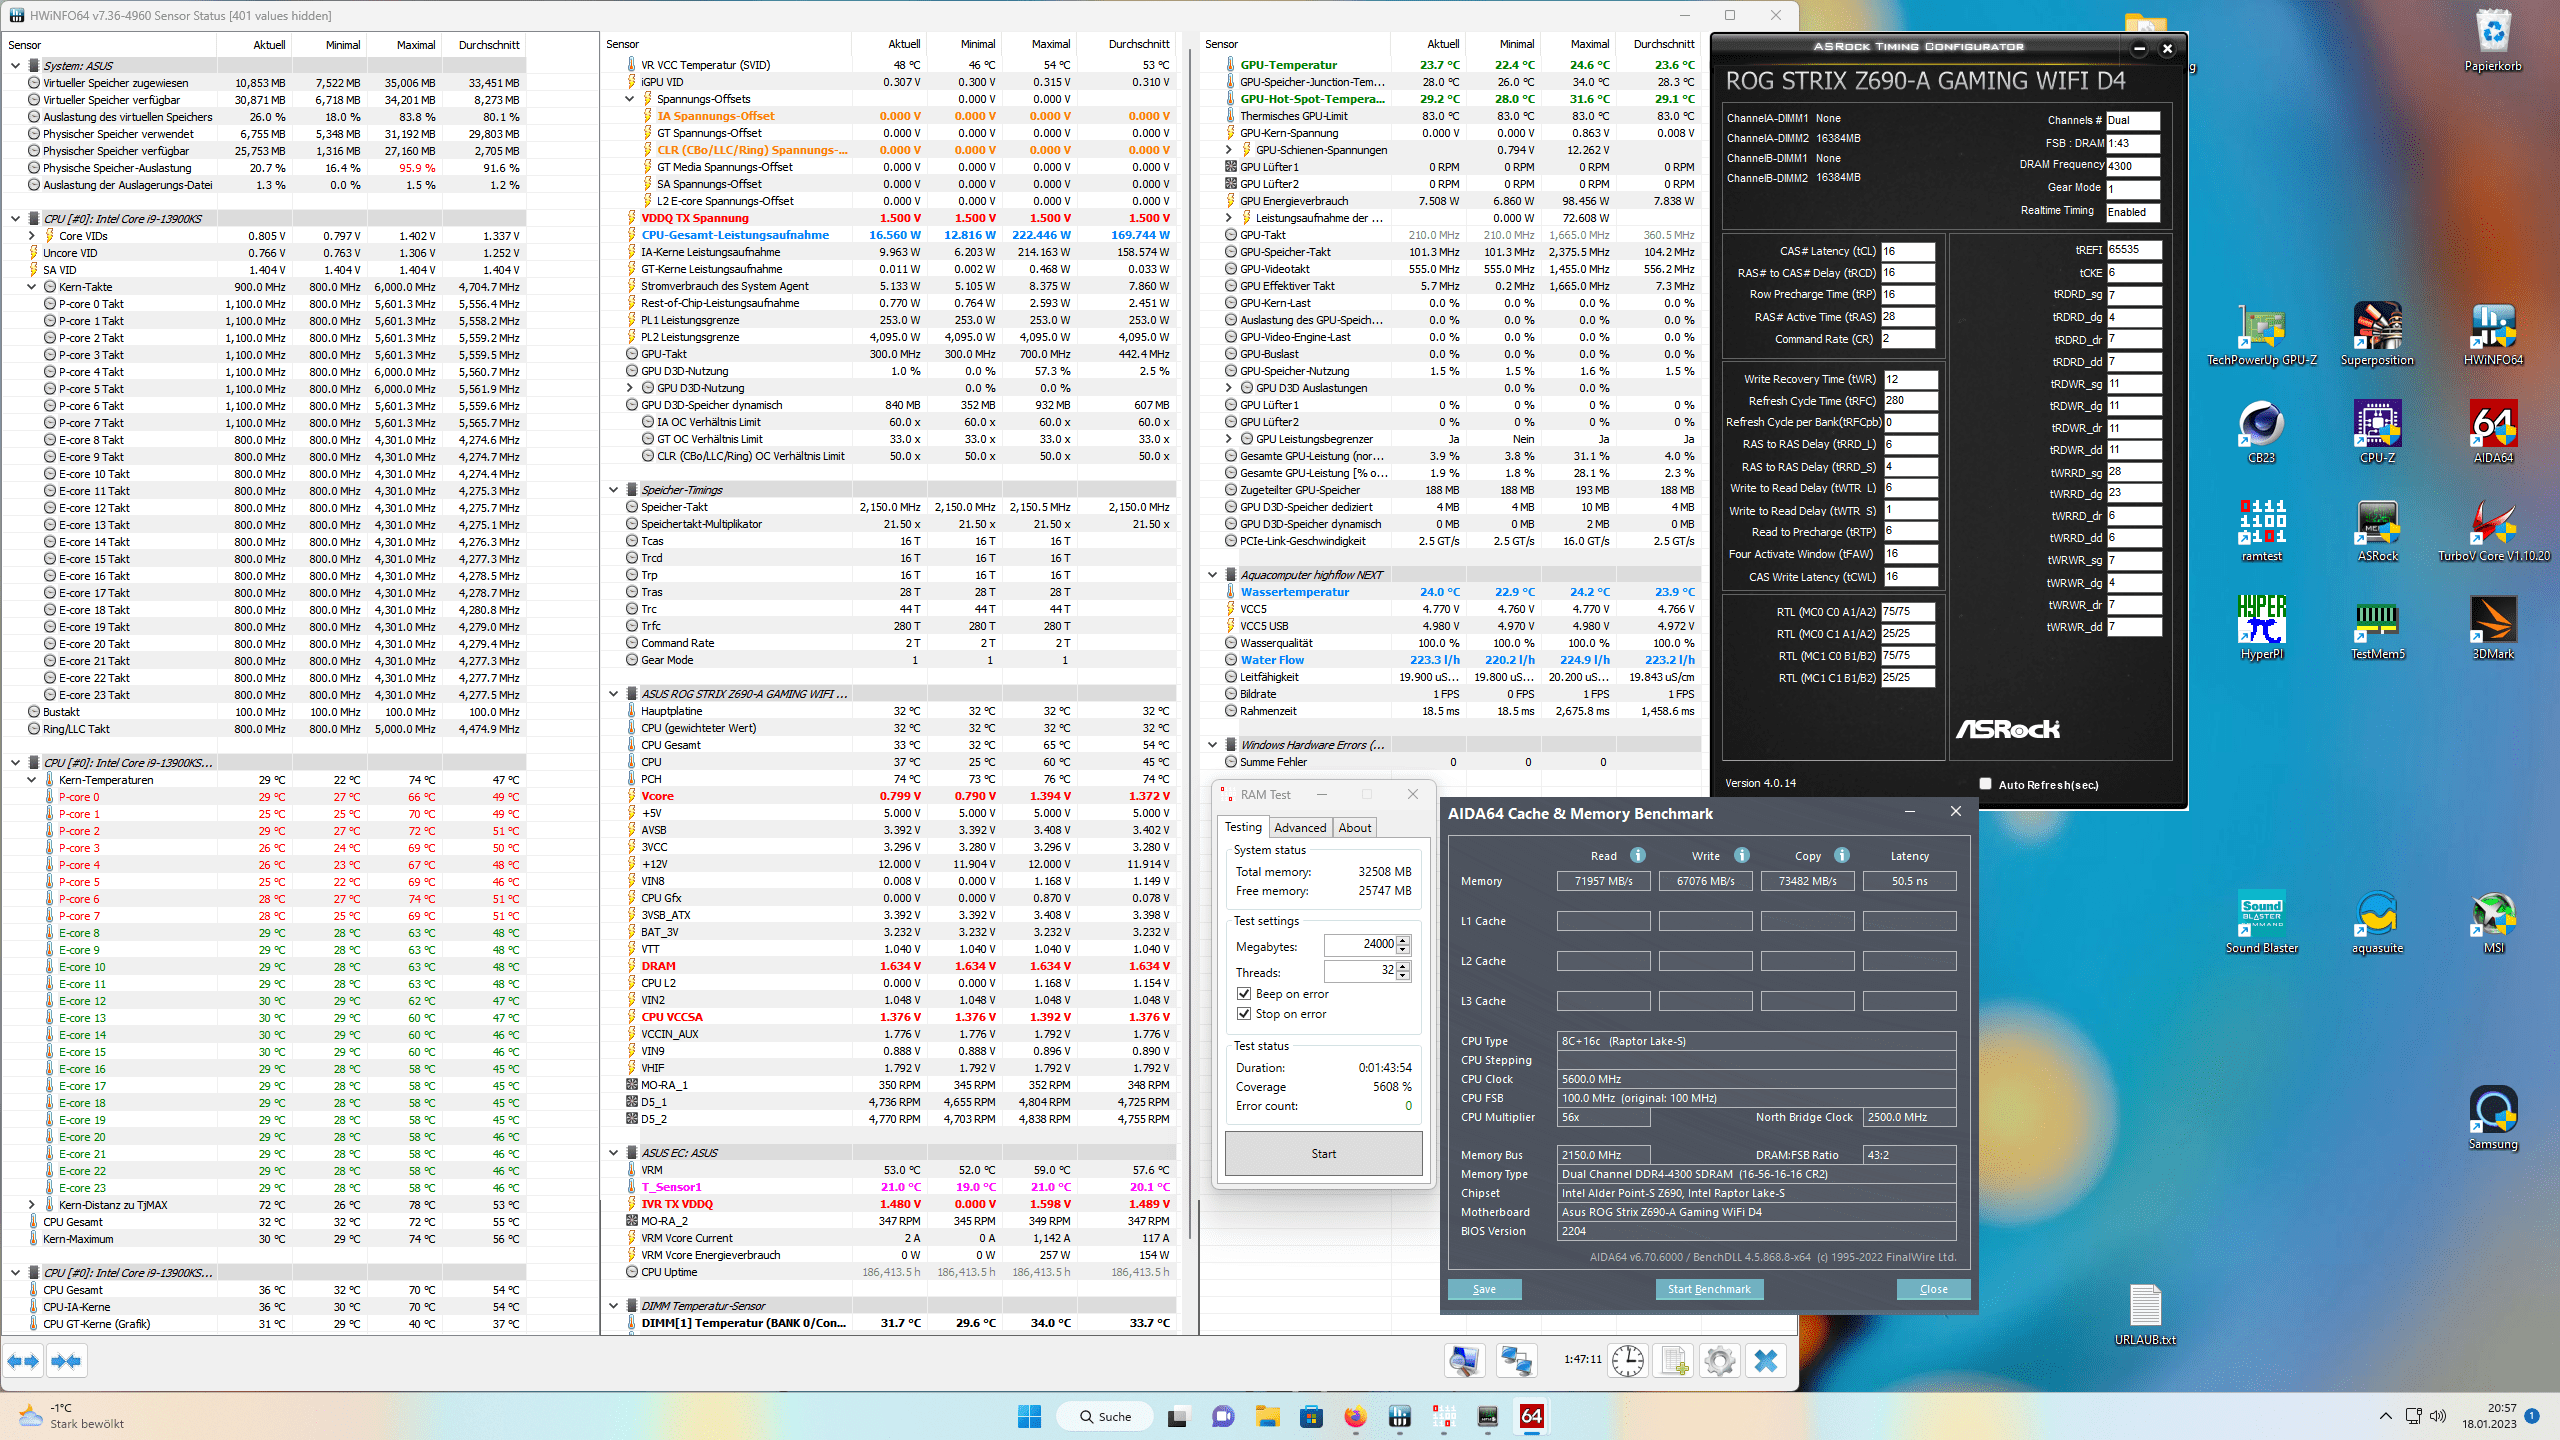Screen dimensions: 2560x1440
Task: Click Megabytes input field
Action: coord(1360,944)
